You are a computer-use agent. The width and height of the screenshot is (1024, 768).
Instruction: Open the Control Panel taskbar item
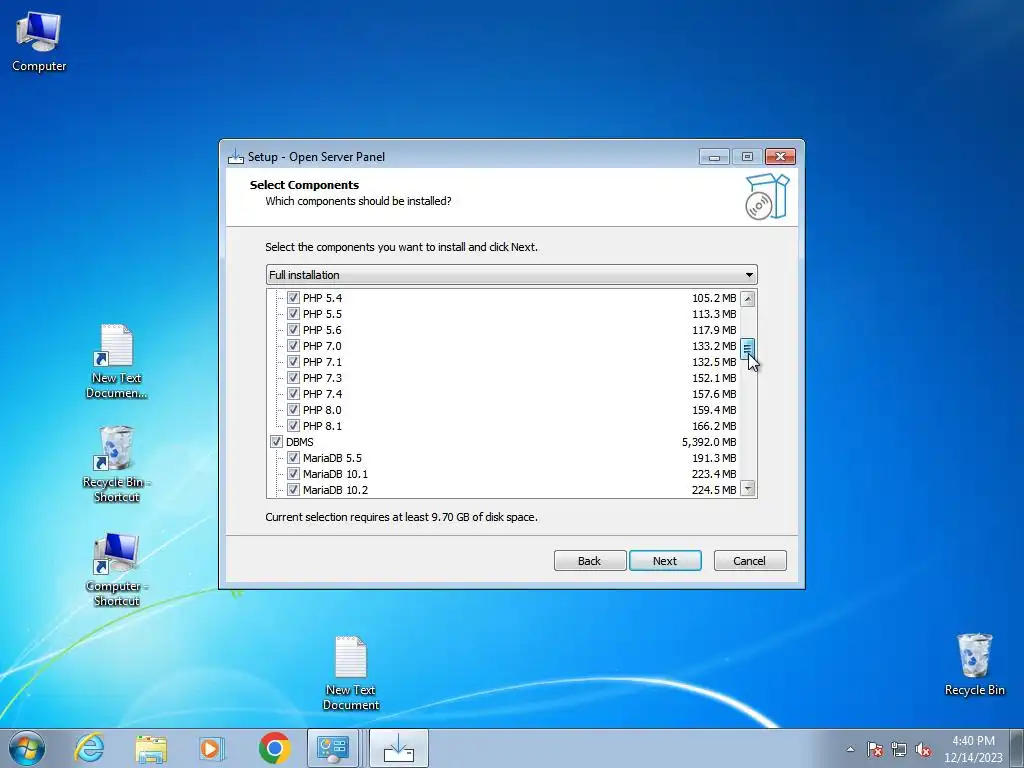coord(333,748)
